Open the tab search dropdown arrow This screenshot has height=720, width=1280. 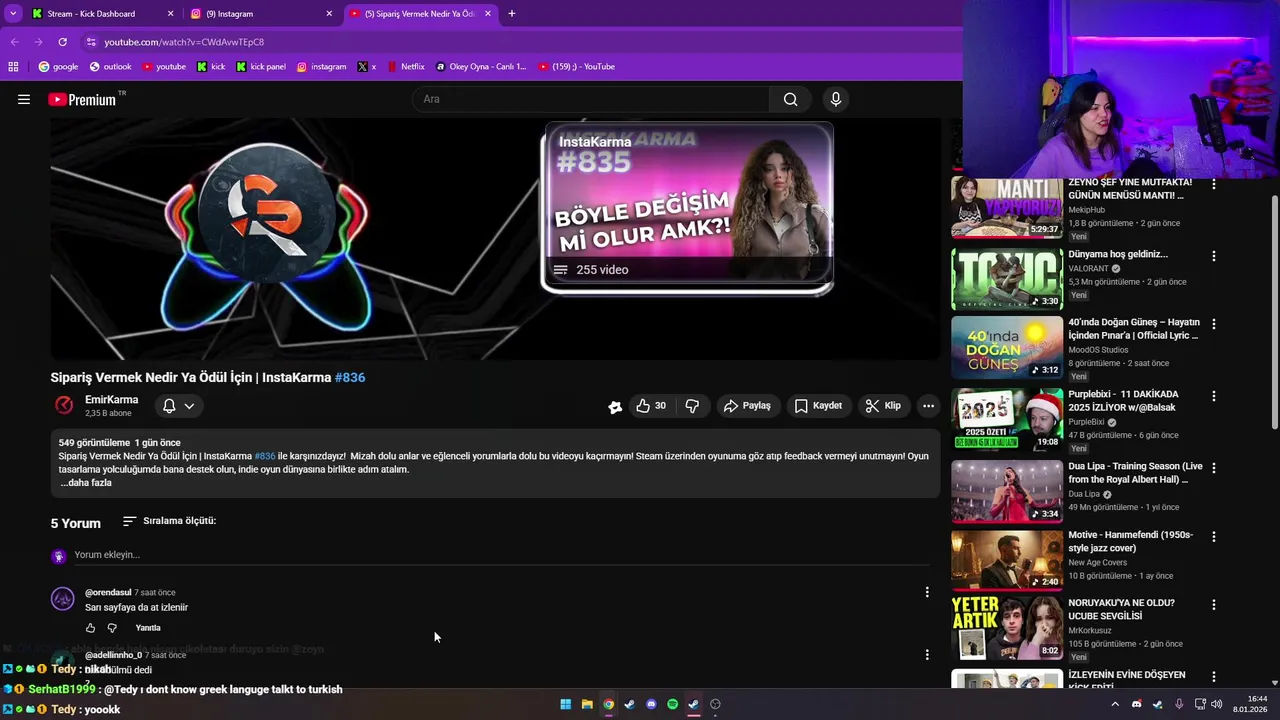coord(13,14)
